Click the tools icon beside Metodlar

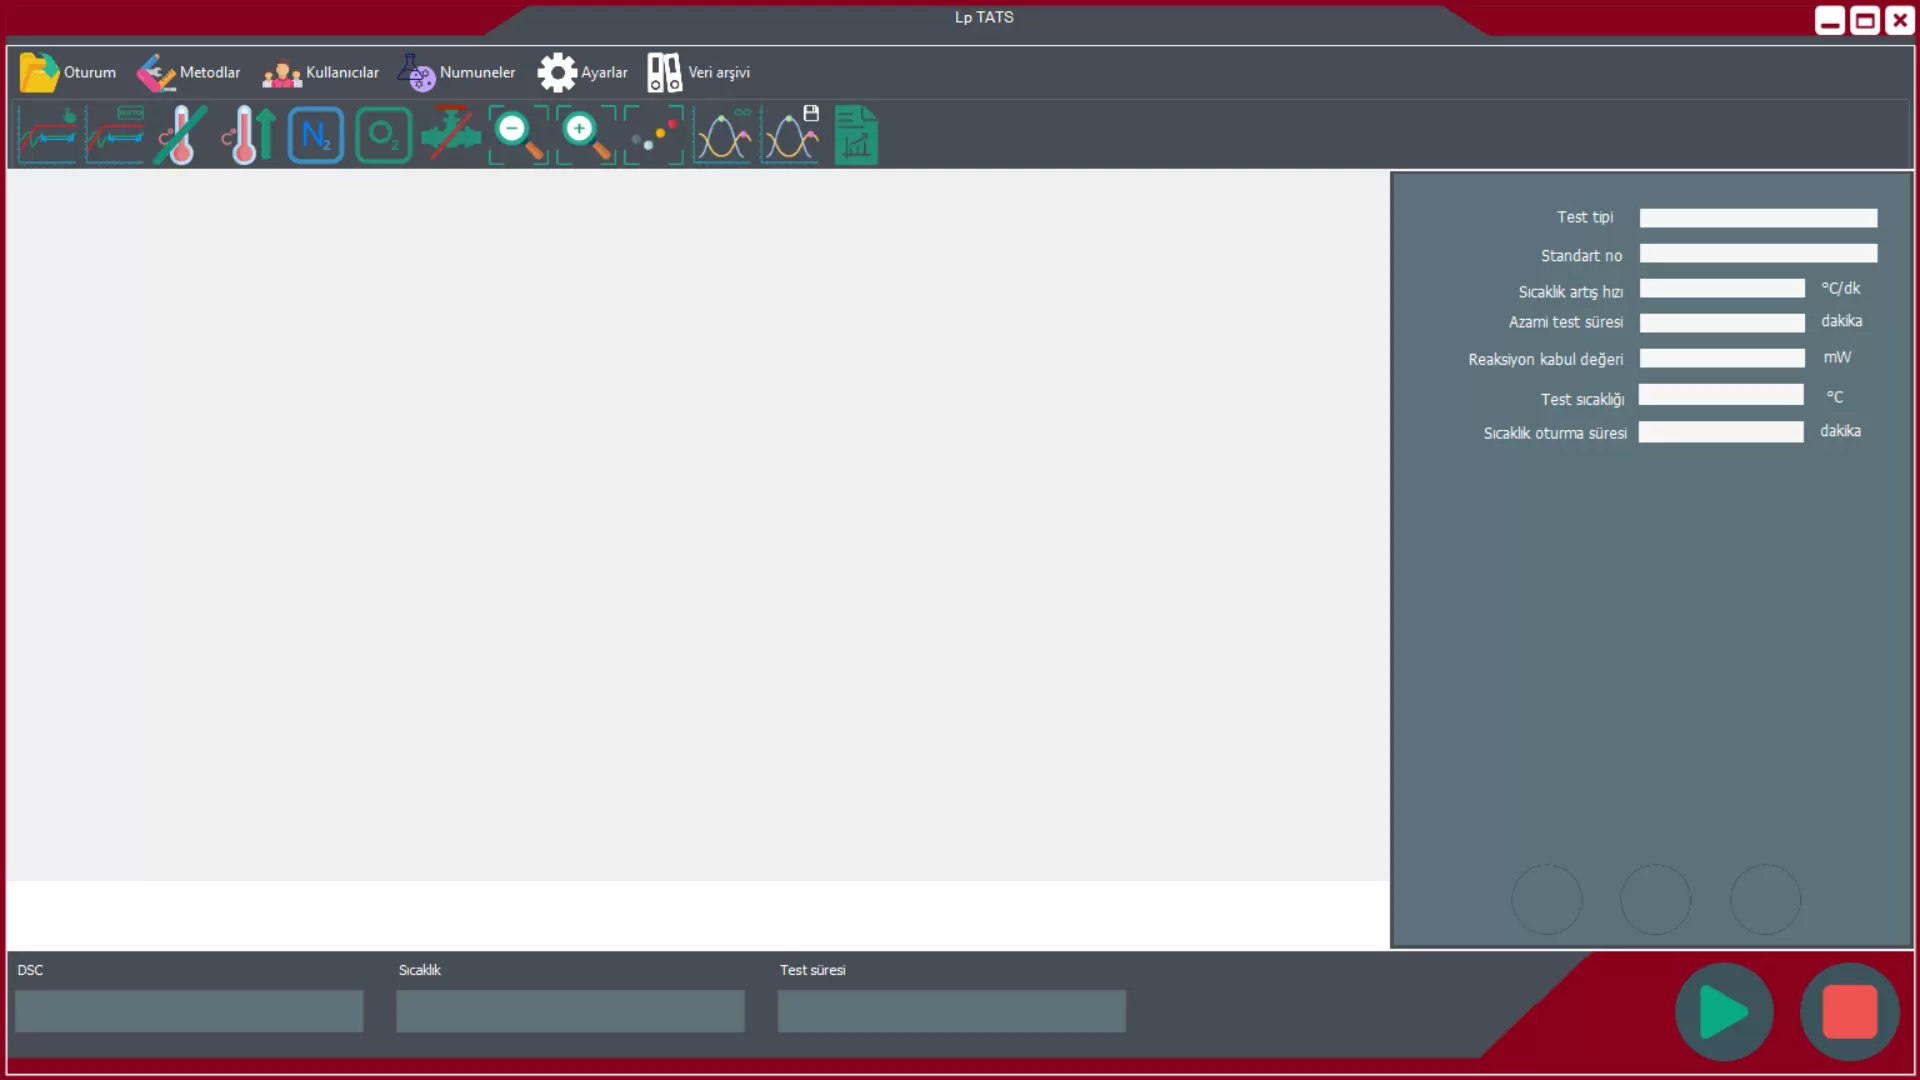pos(156,72)
